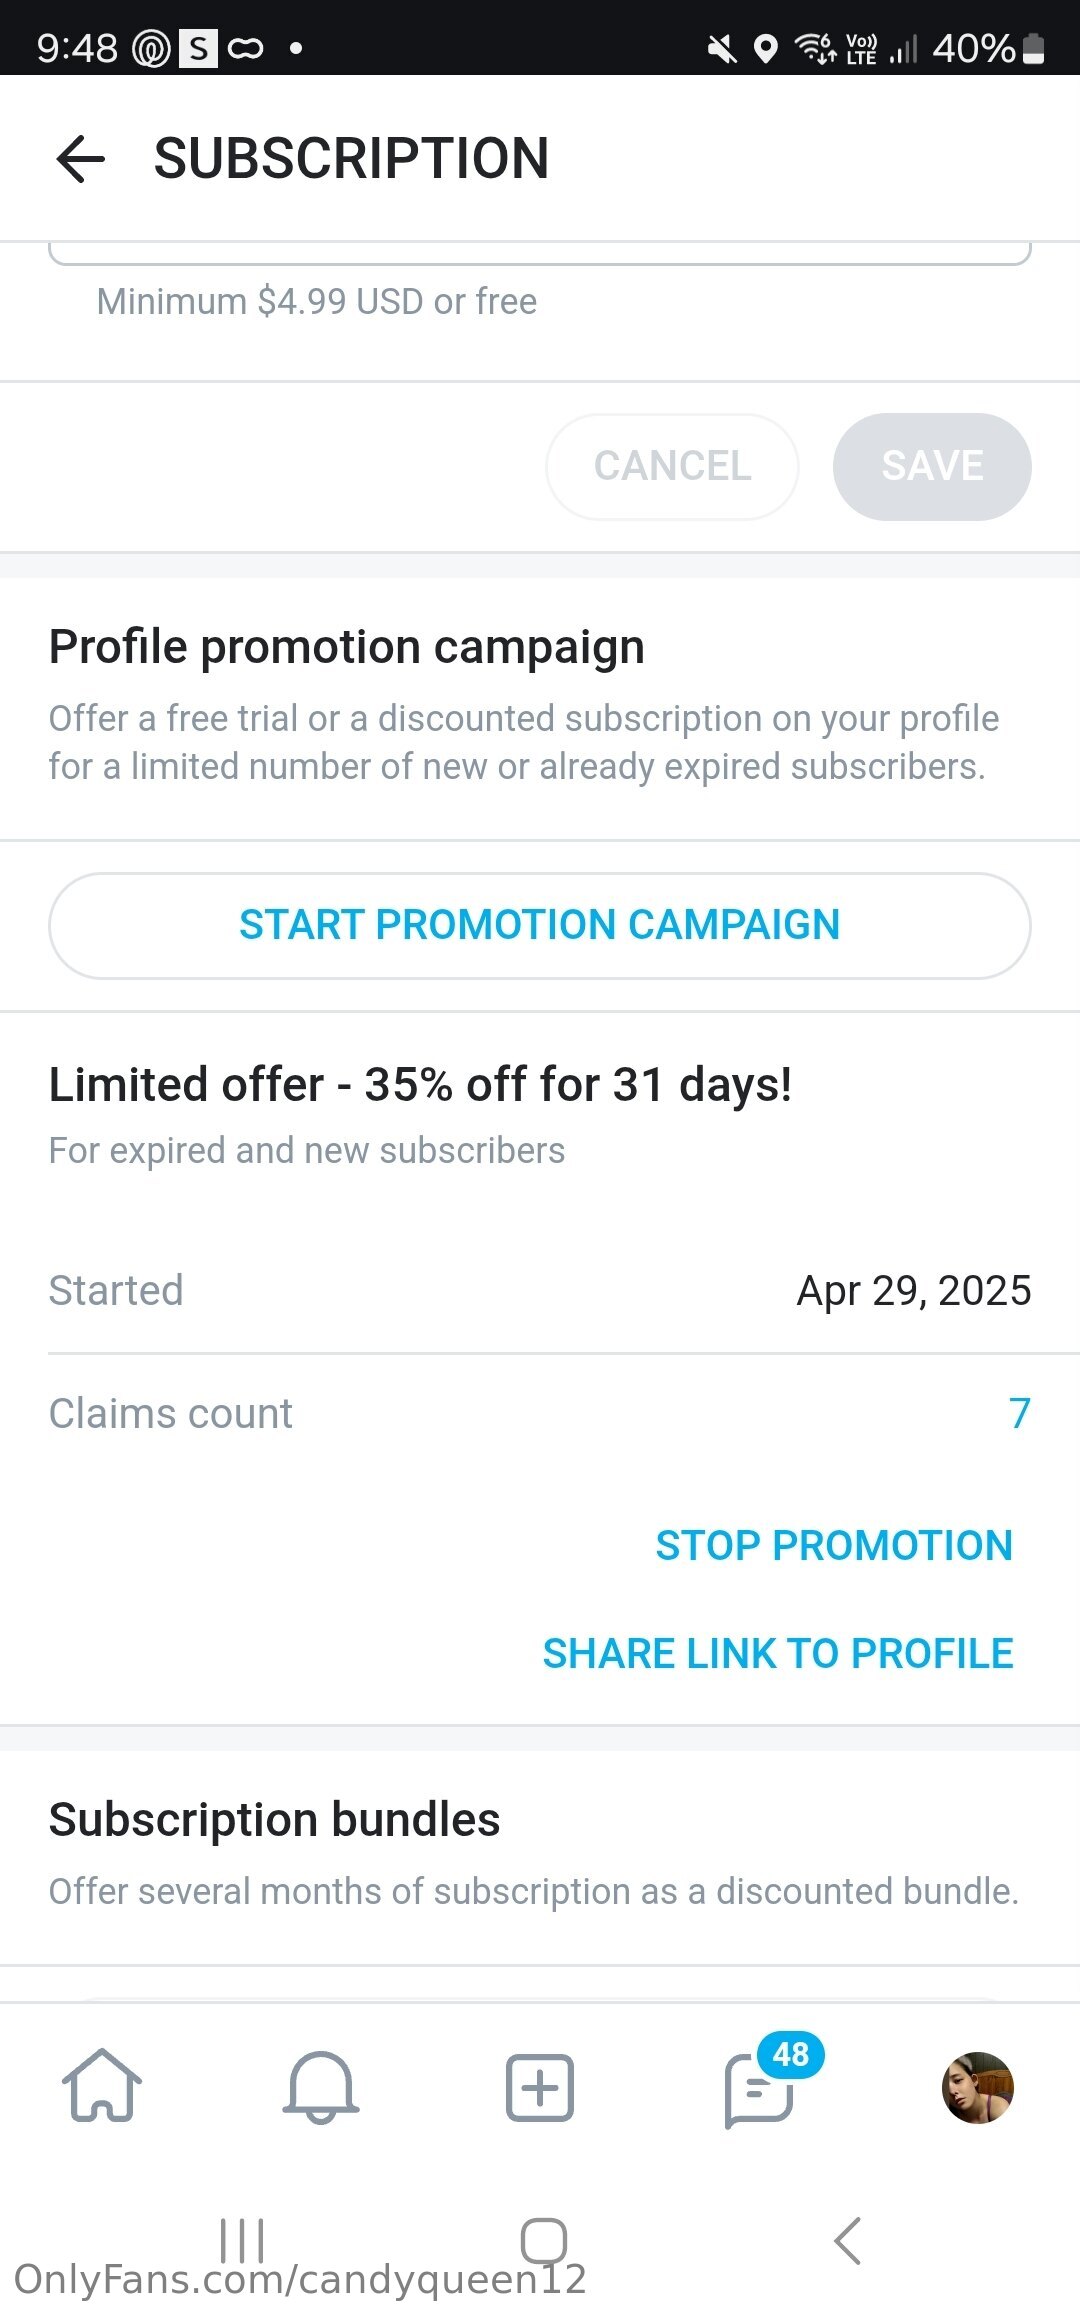Open profile avatar in bottom bar

[978, 2087]
